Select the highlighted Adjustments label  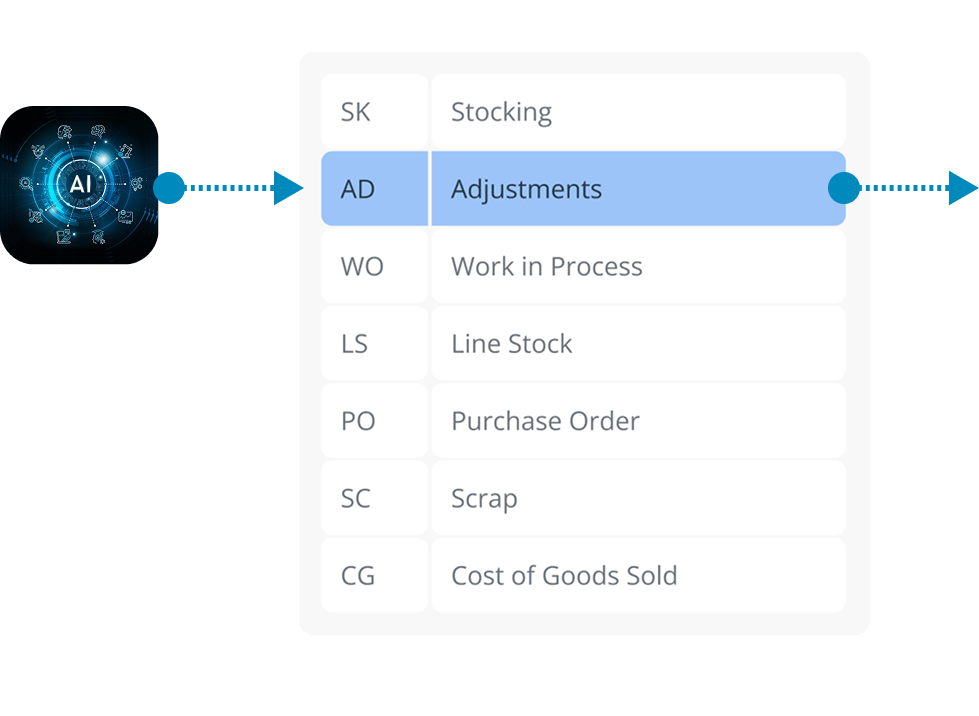coord(526,189)
